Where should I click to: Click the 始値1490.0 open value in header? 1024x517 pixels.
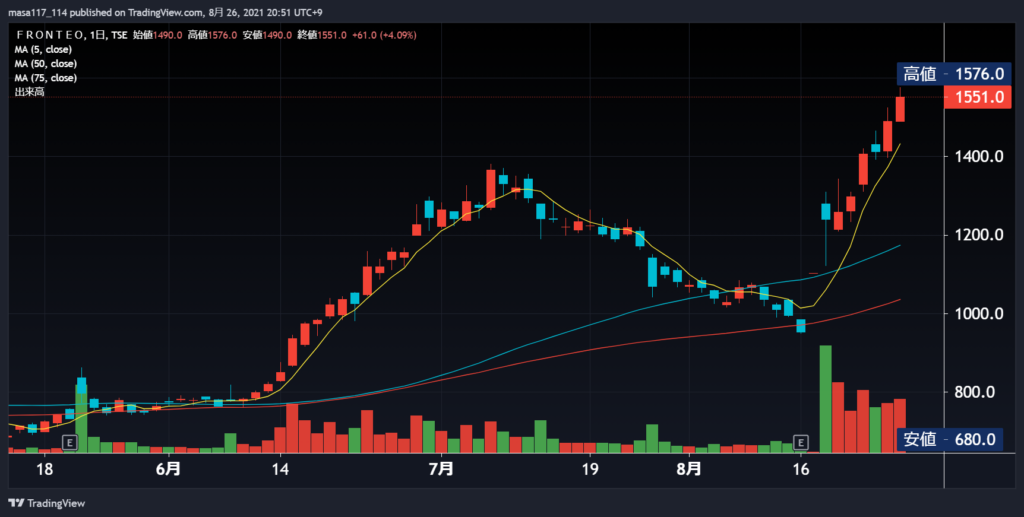[157, 35]
